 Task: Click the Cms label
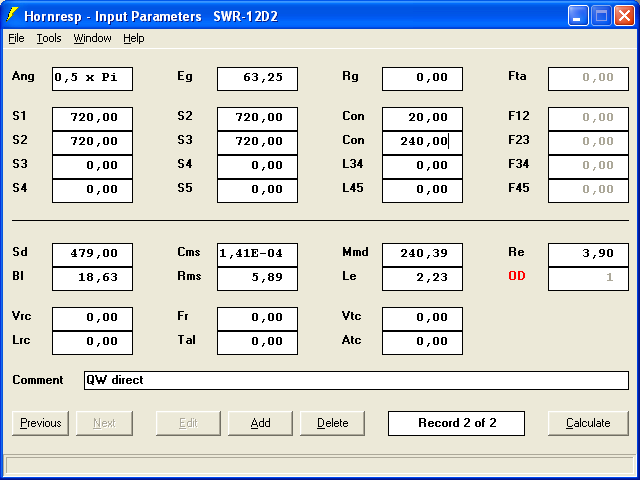pyautogui.click(x=189, y=252)
